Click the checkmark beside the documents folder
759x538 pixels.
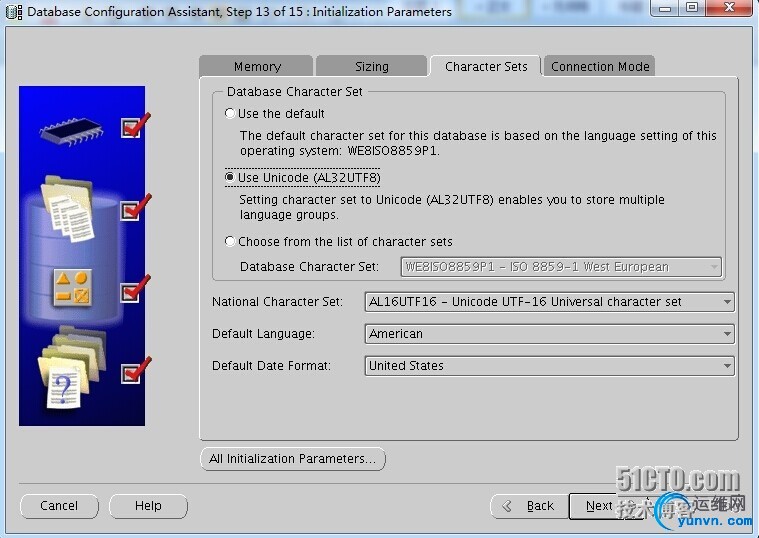click(x=135, y=208)
